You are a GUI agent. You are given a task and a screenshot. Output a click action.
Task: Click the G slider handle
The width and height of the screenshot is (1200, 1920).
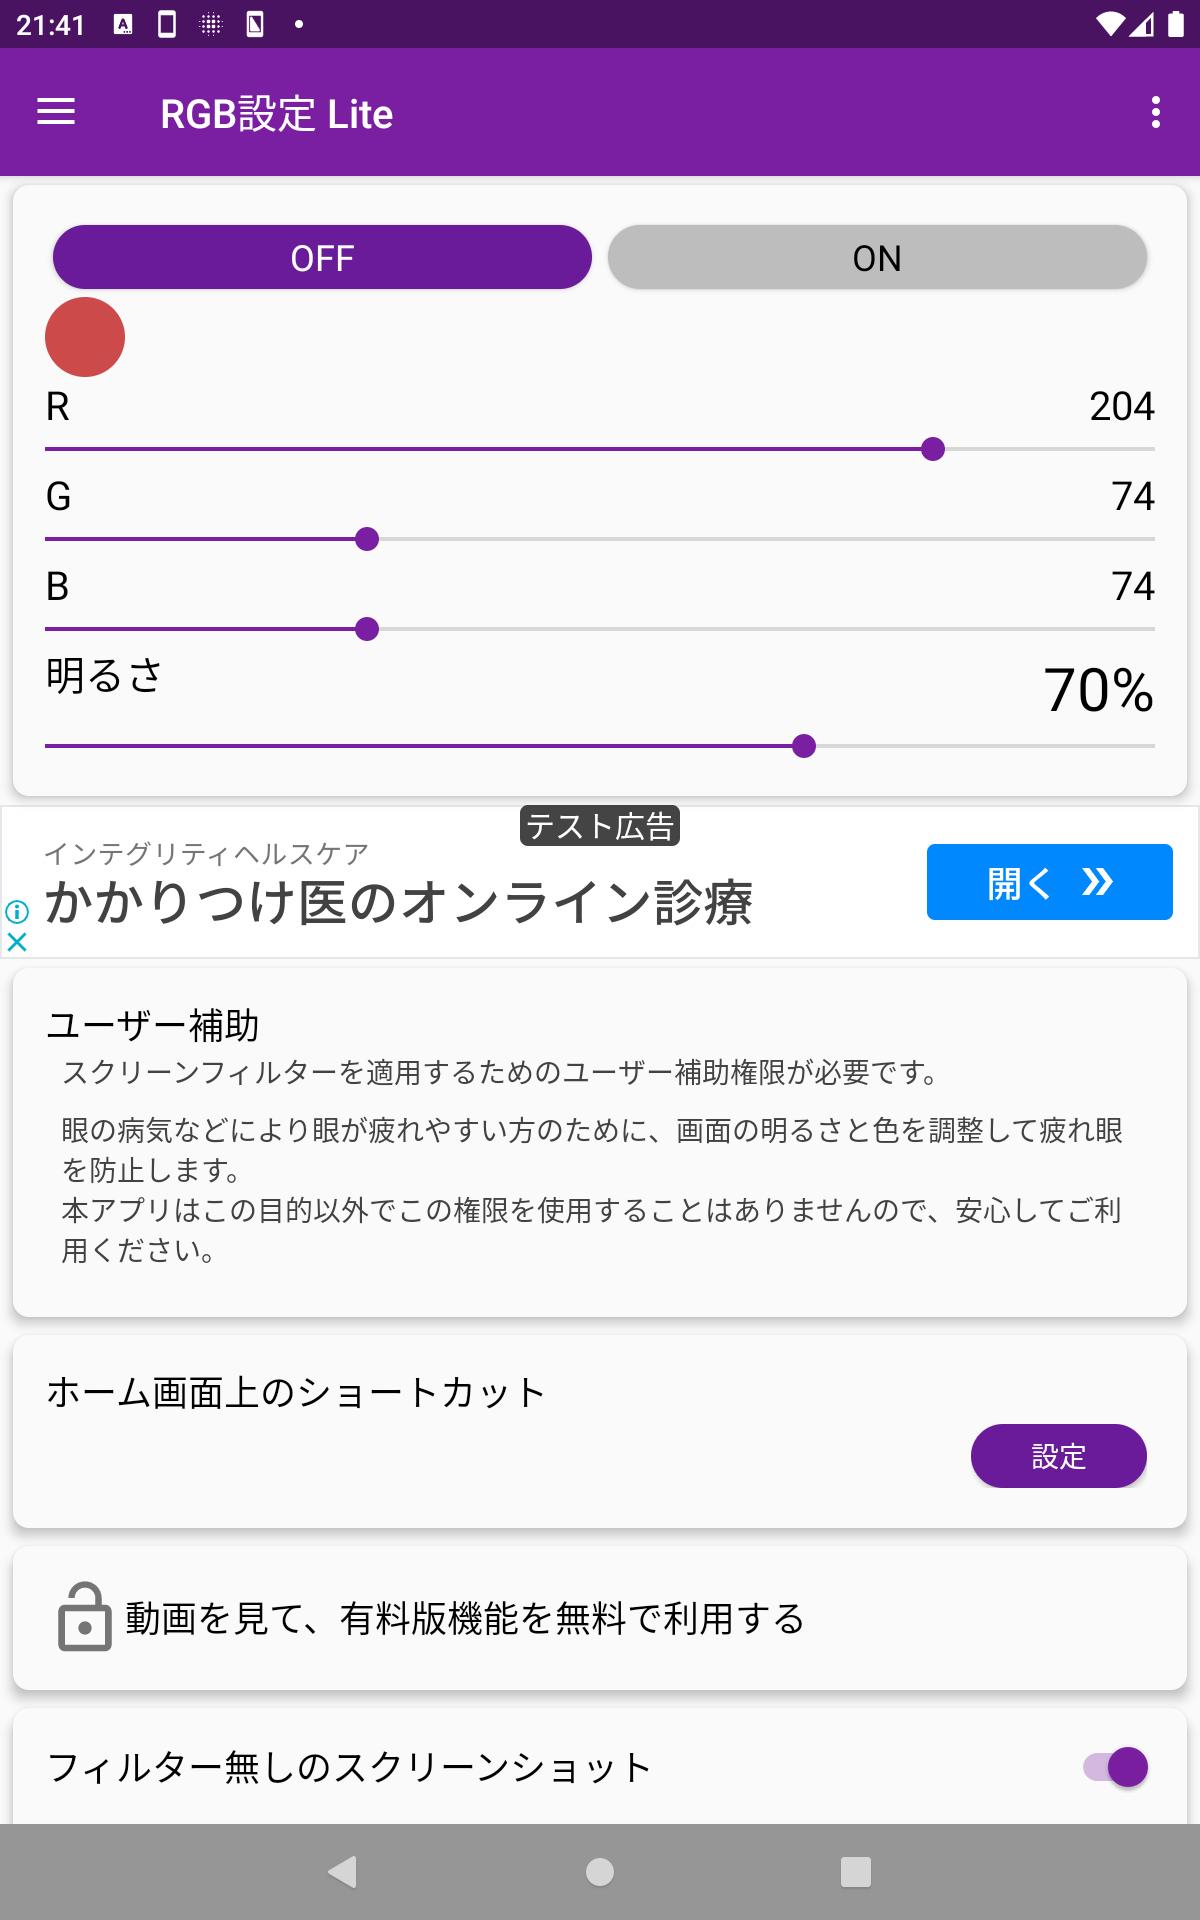pyautogui.click(x=367, y=539)
